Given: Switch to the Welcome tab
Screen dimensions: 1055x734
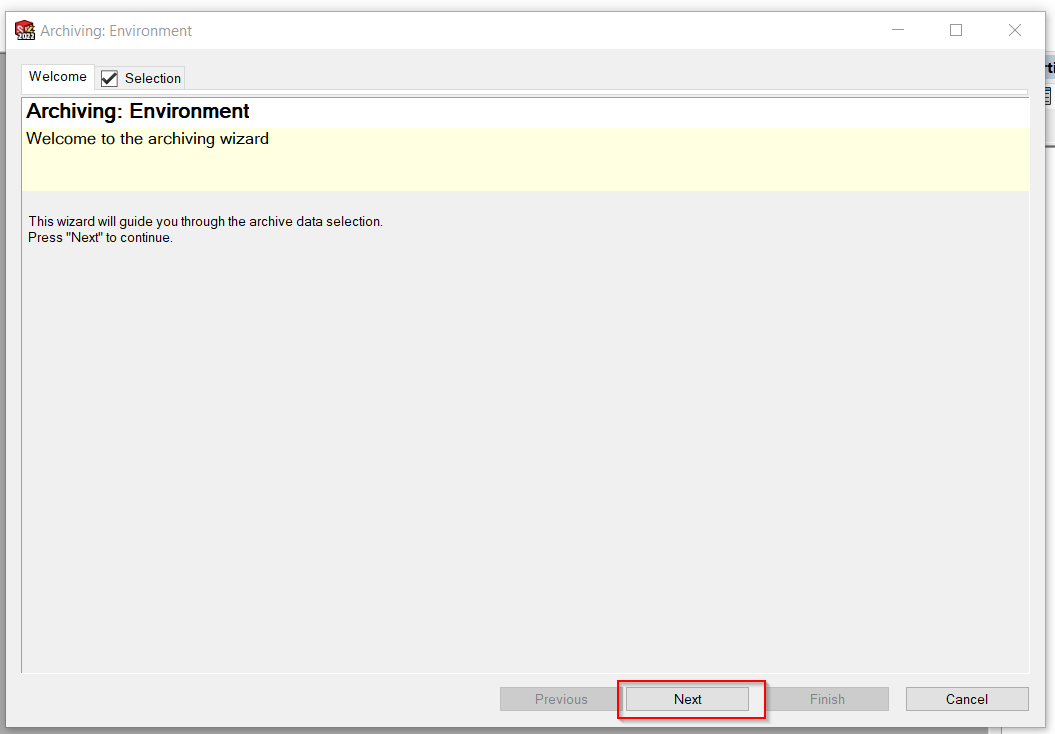Looking at the screenshot, I should coord(58,77).
